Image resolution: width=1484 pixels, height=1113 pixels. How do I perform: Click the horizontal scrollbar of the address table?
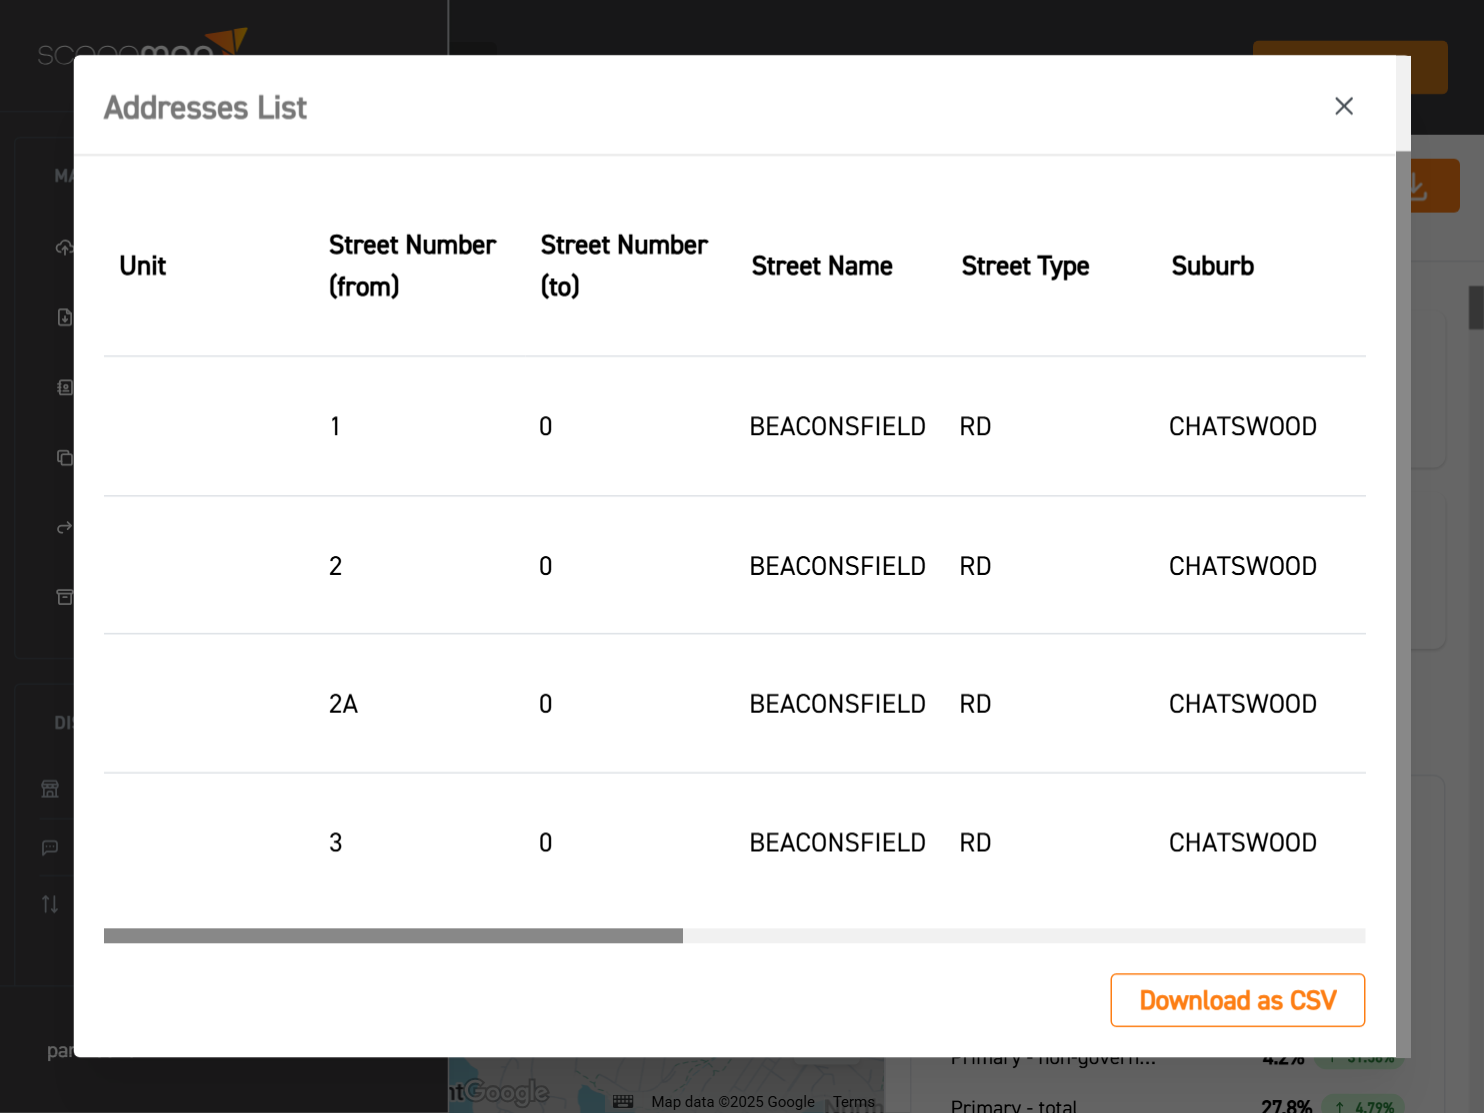[x=393, y=936]
